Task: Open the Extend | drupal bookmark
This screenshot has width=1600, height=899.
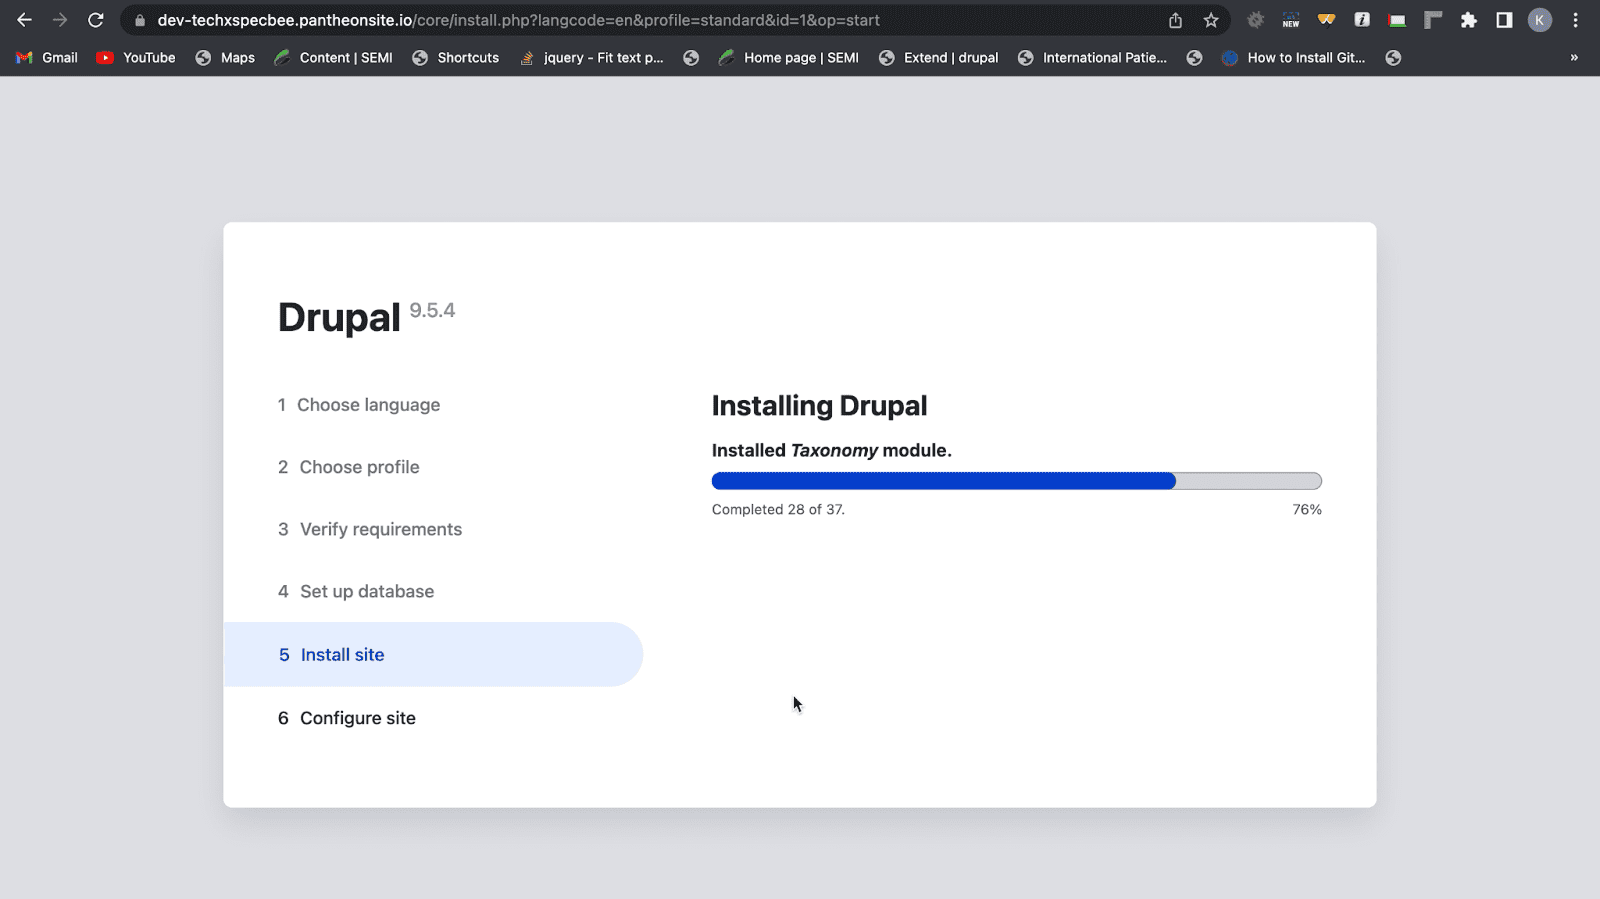Action: tap(938, 58)
